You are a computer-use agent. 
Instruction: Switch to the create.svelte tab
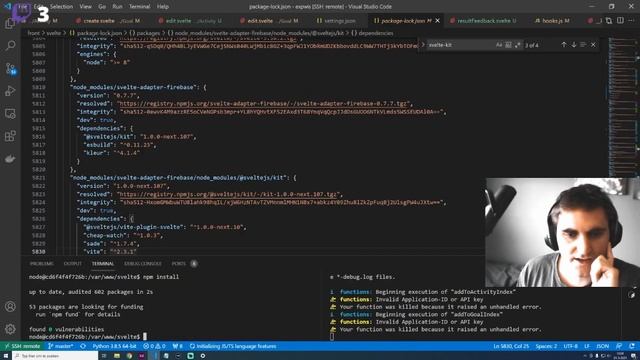109,20
